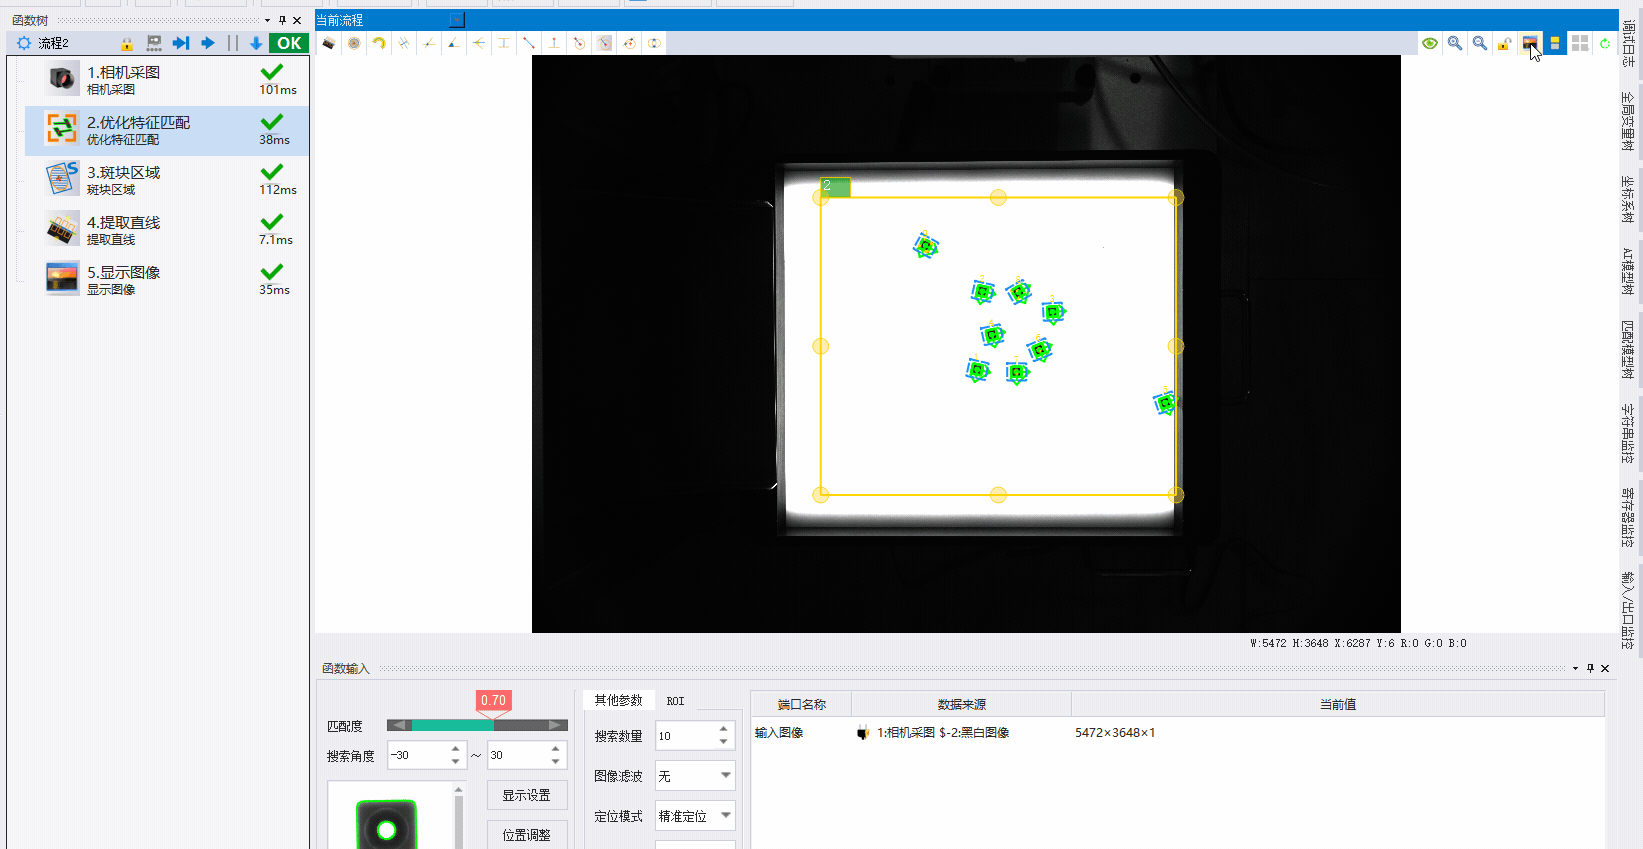
Task: Click the single-step run arrow icon
Action: point(181,43)
